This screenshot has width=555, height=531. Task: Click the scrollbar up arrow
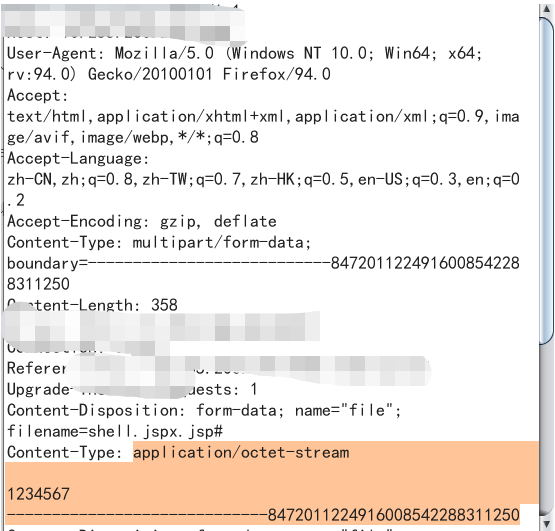tap(547, 9)
